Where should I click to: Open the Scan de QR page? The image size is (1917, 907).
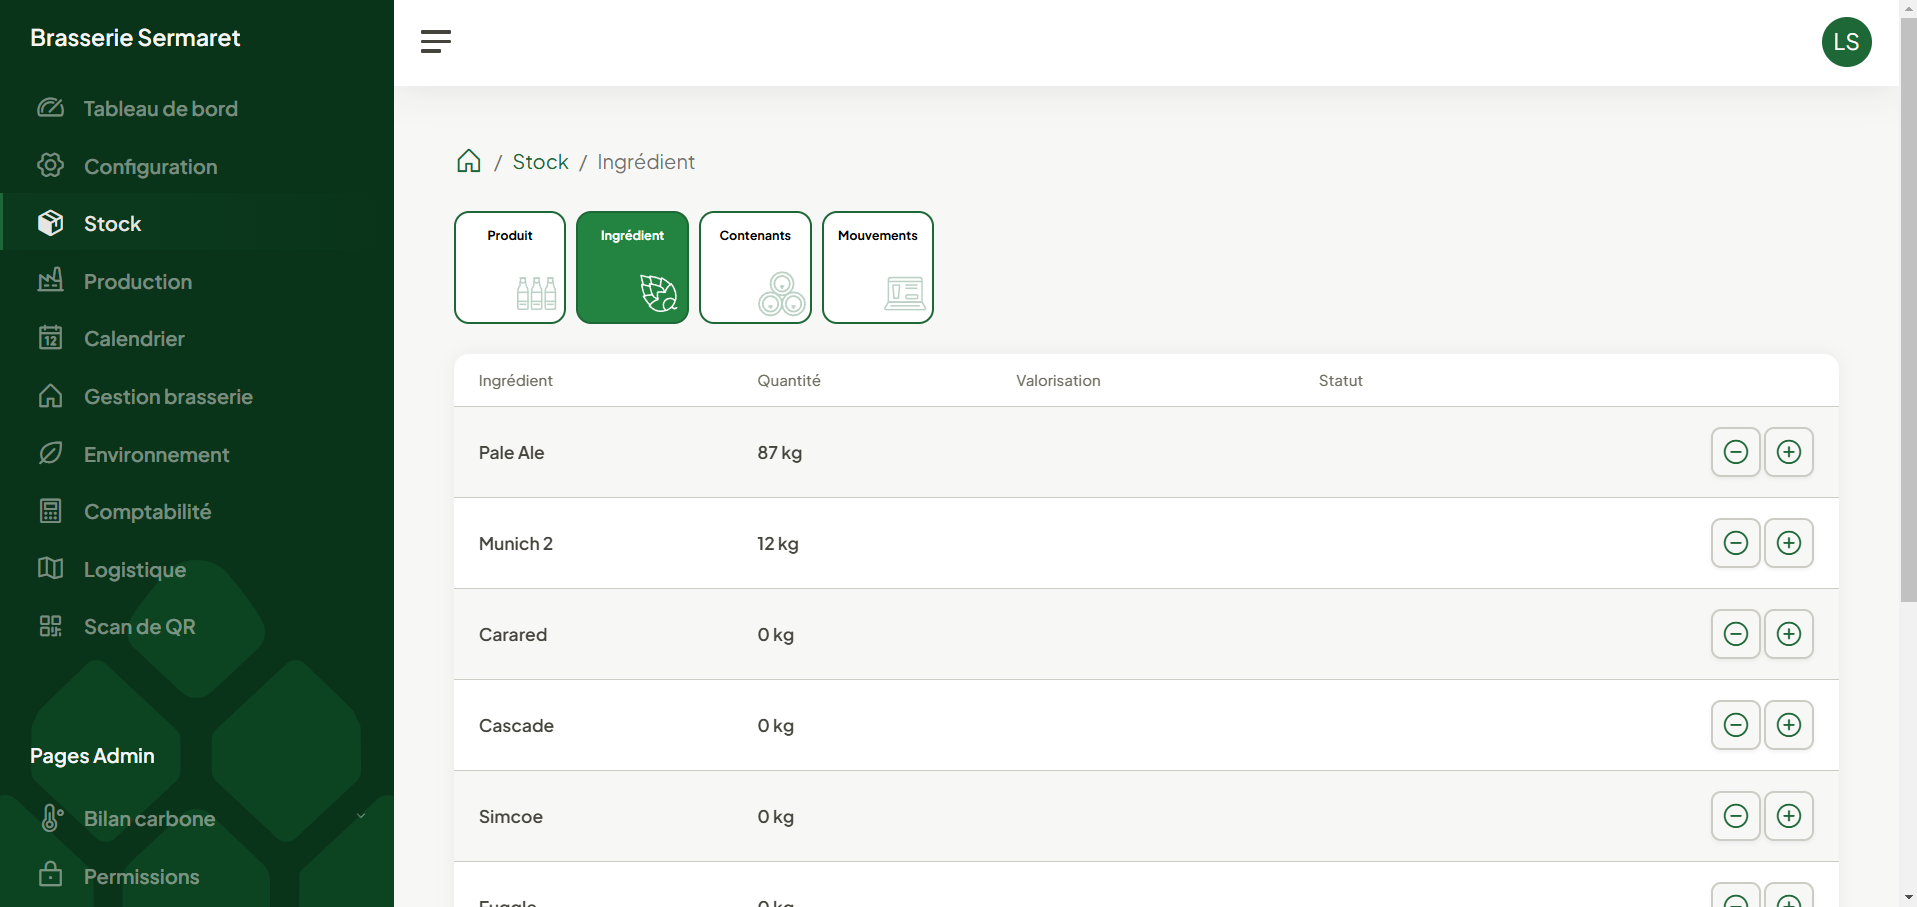139,627
